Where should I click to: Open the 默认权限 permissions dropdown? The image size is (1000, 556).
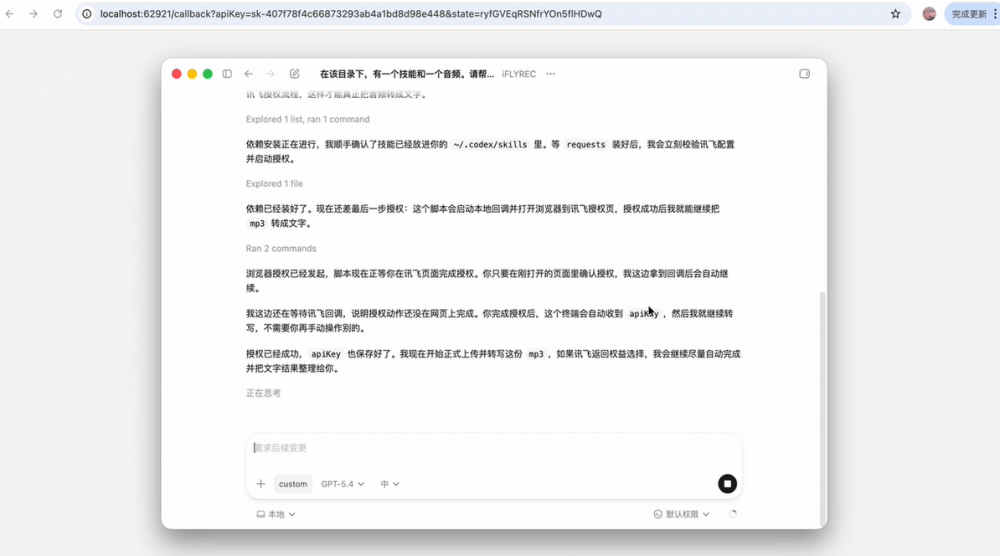click(681, 514)
